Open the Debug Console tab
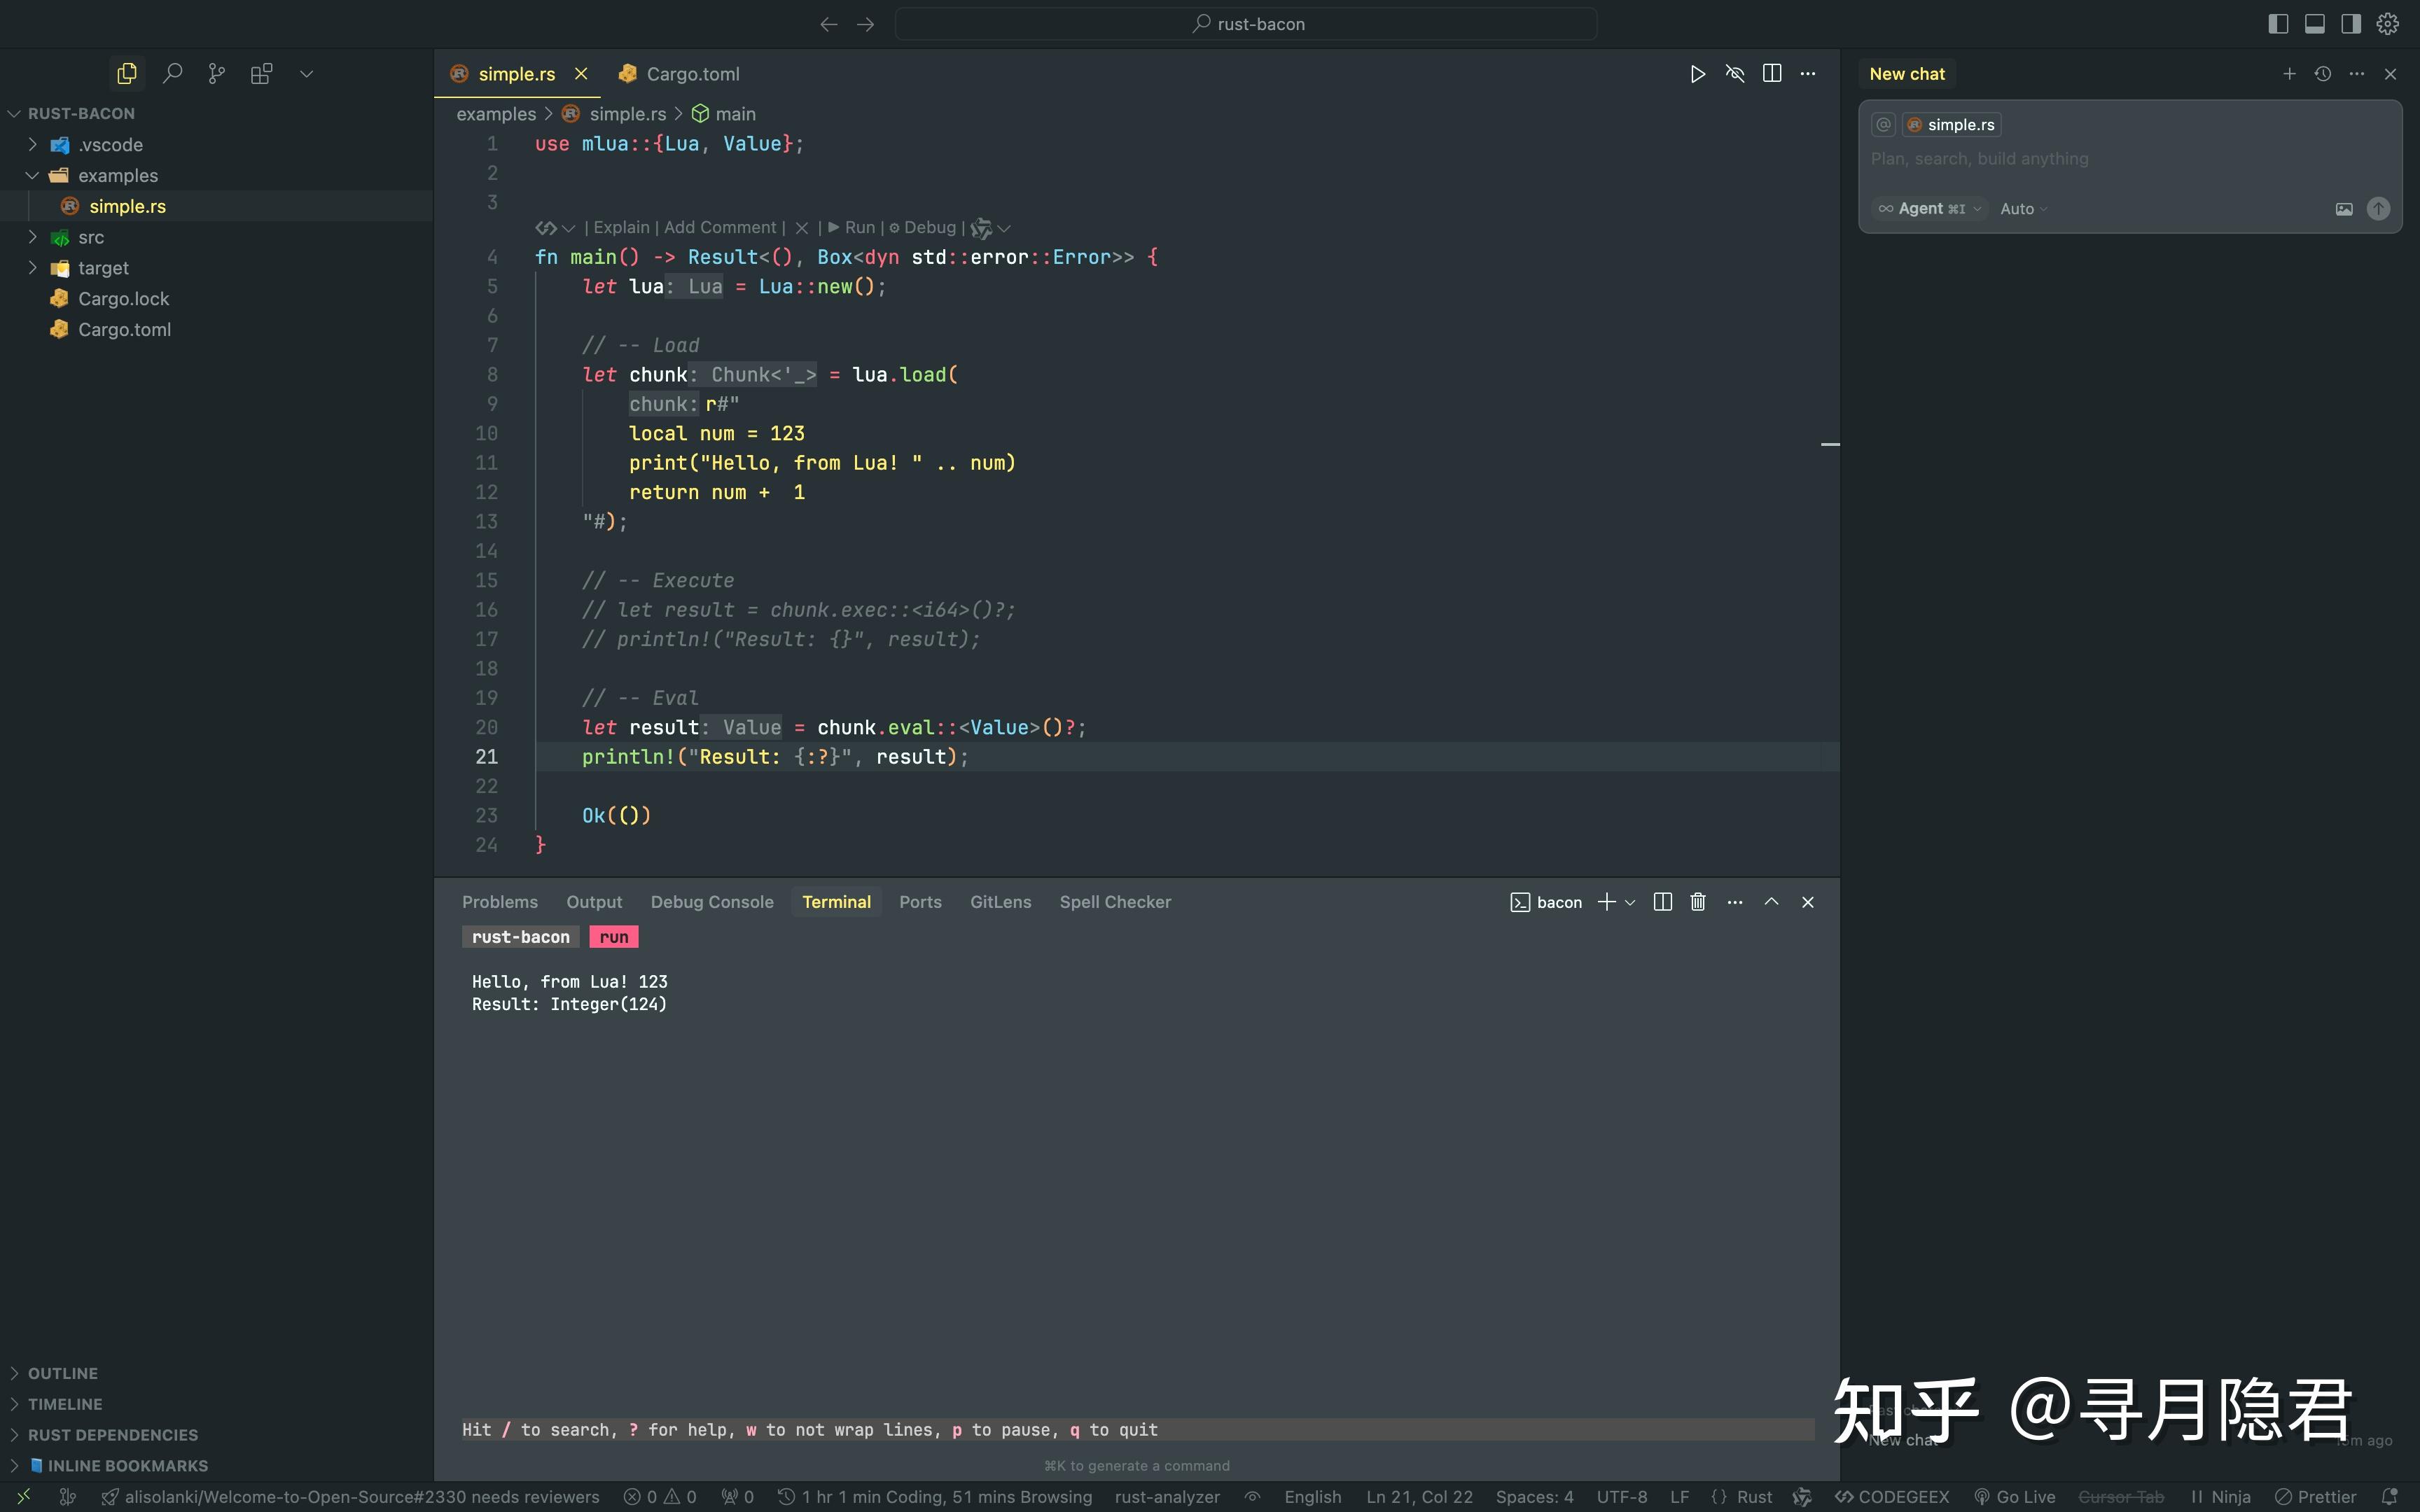2420x1512 pixels. click(x=711, y=901)
